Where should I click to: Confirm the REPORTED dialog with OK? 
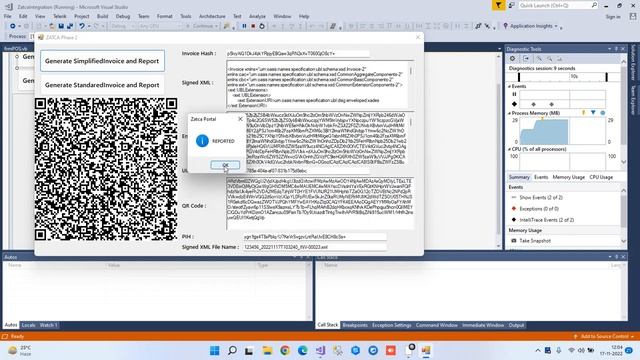point(225,165)
